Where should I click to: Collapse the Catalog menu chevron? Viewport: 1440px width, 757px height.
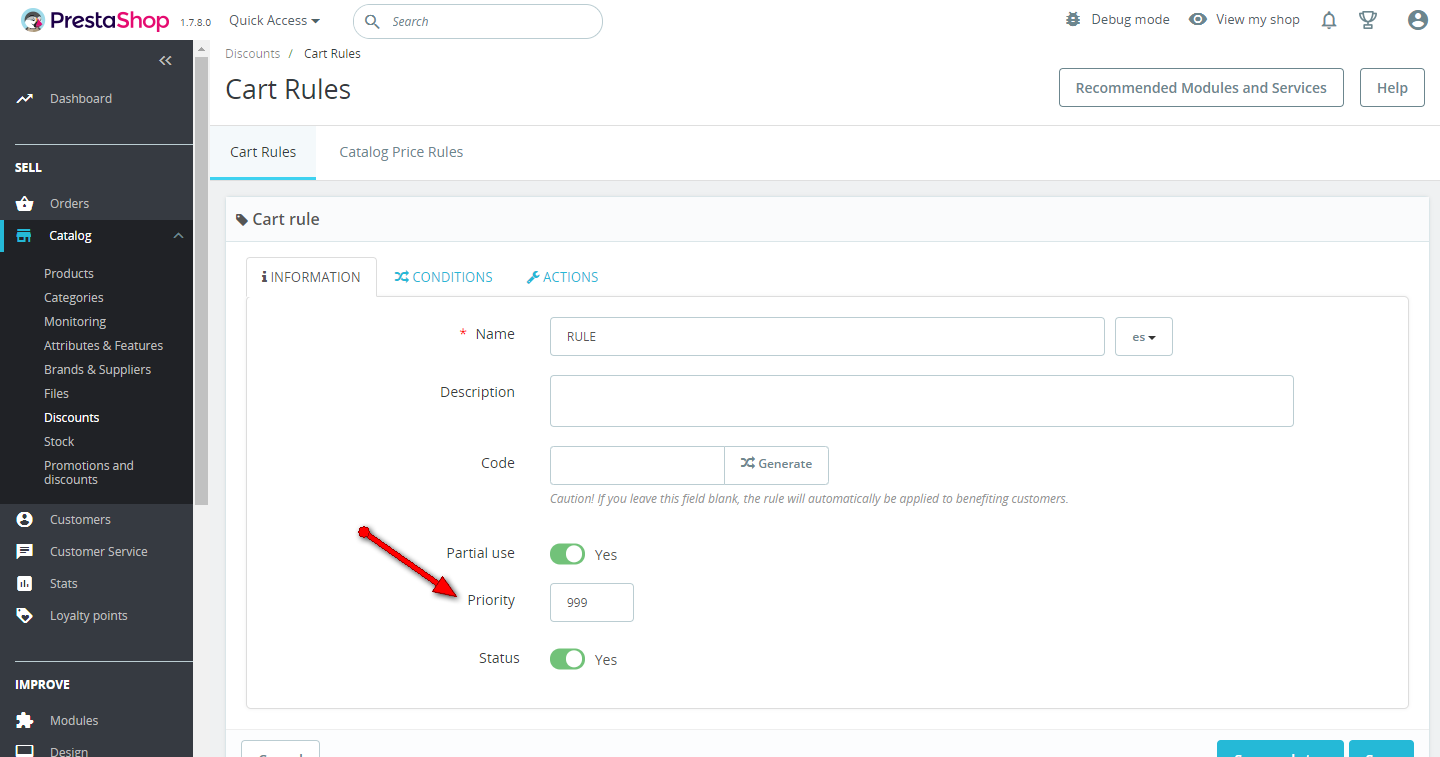178,236
